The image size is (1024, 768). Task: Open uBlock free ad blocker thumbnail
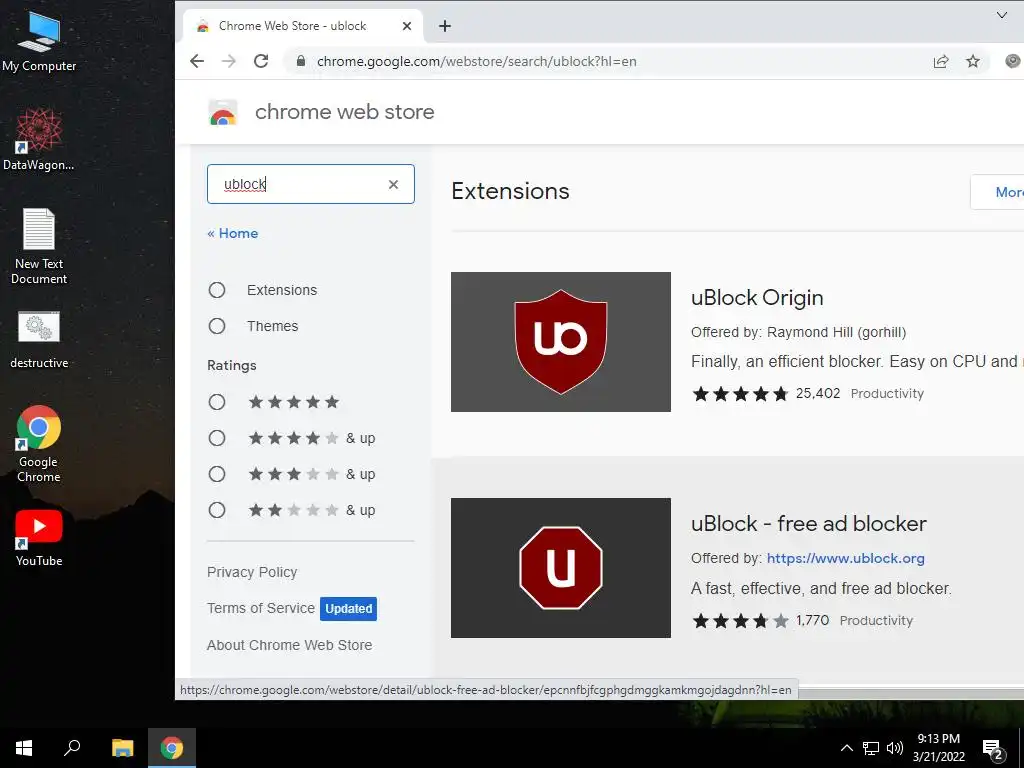point(560,568)
